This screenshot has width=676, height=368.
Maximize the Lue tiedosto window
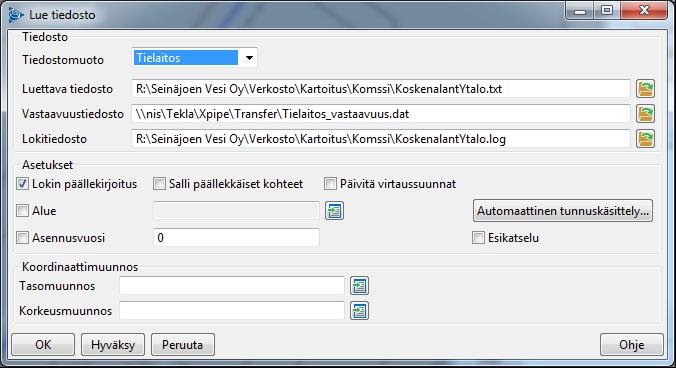(x=607, y=11)
